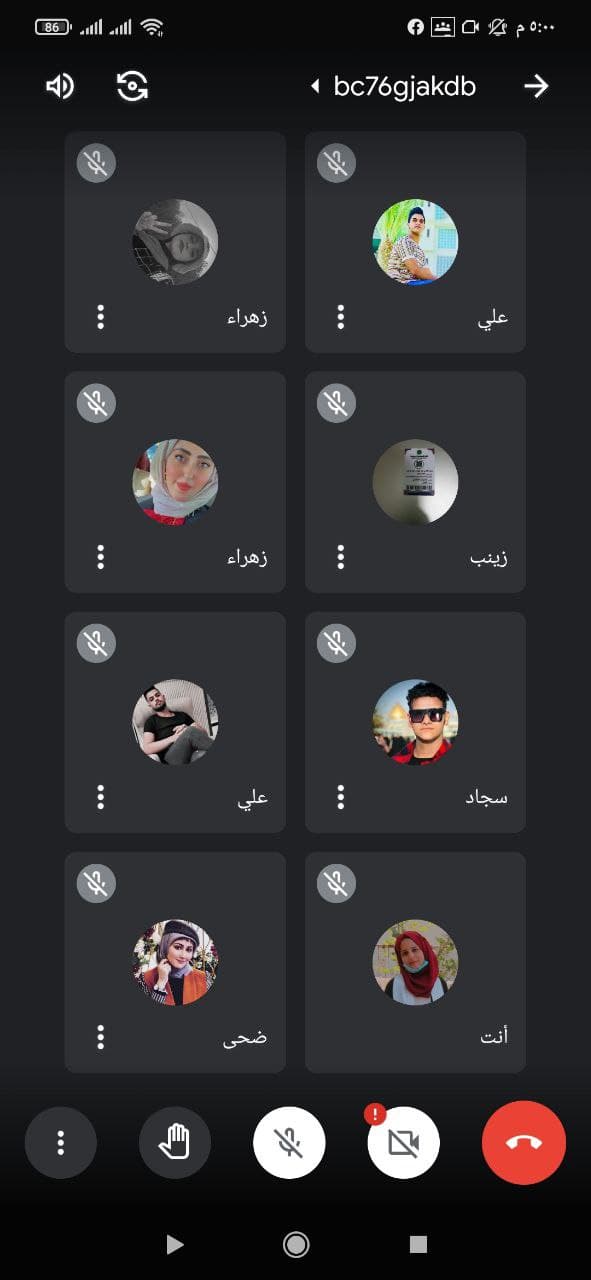591x1280 pixels.
Task: Tap the muted mic badge on سجاد's tile
Action: (x=337, y=643)
